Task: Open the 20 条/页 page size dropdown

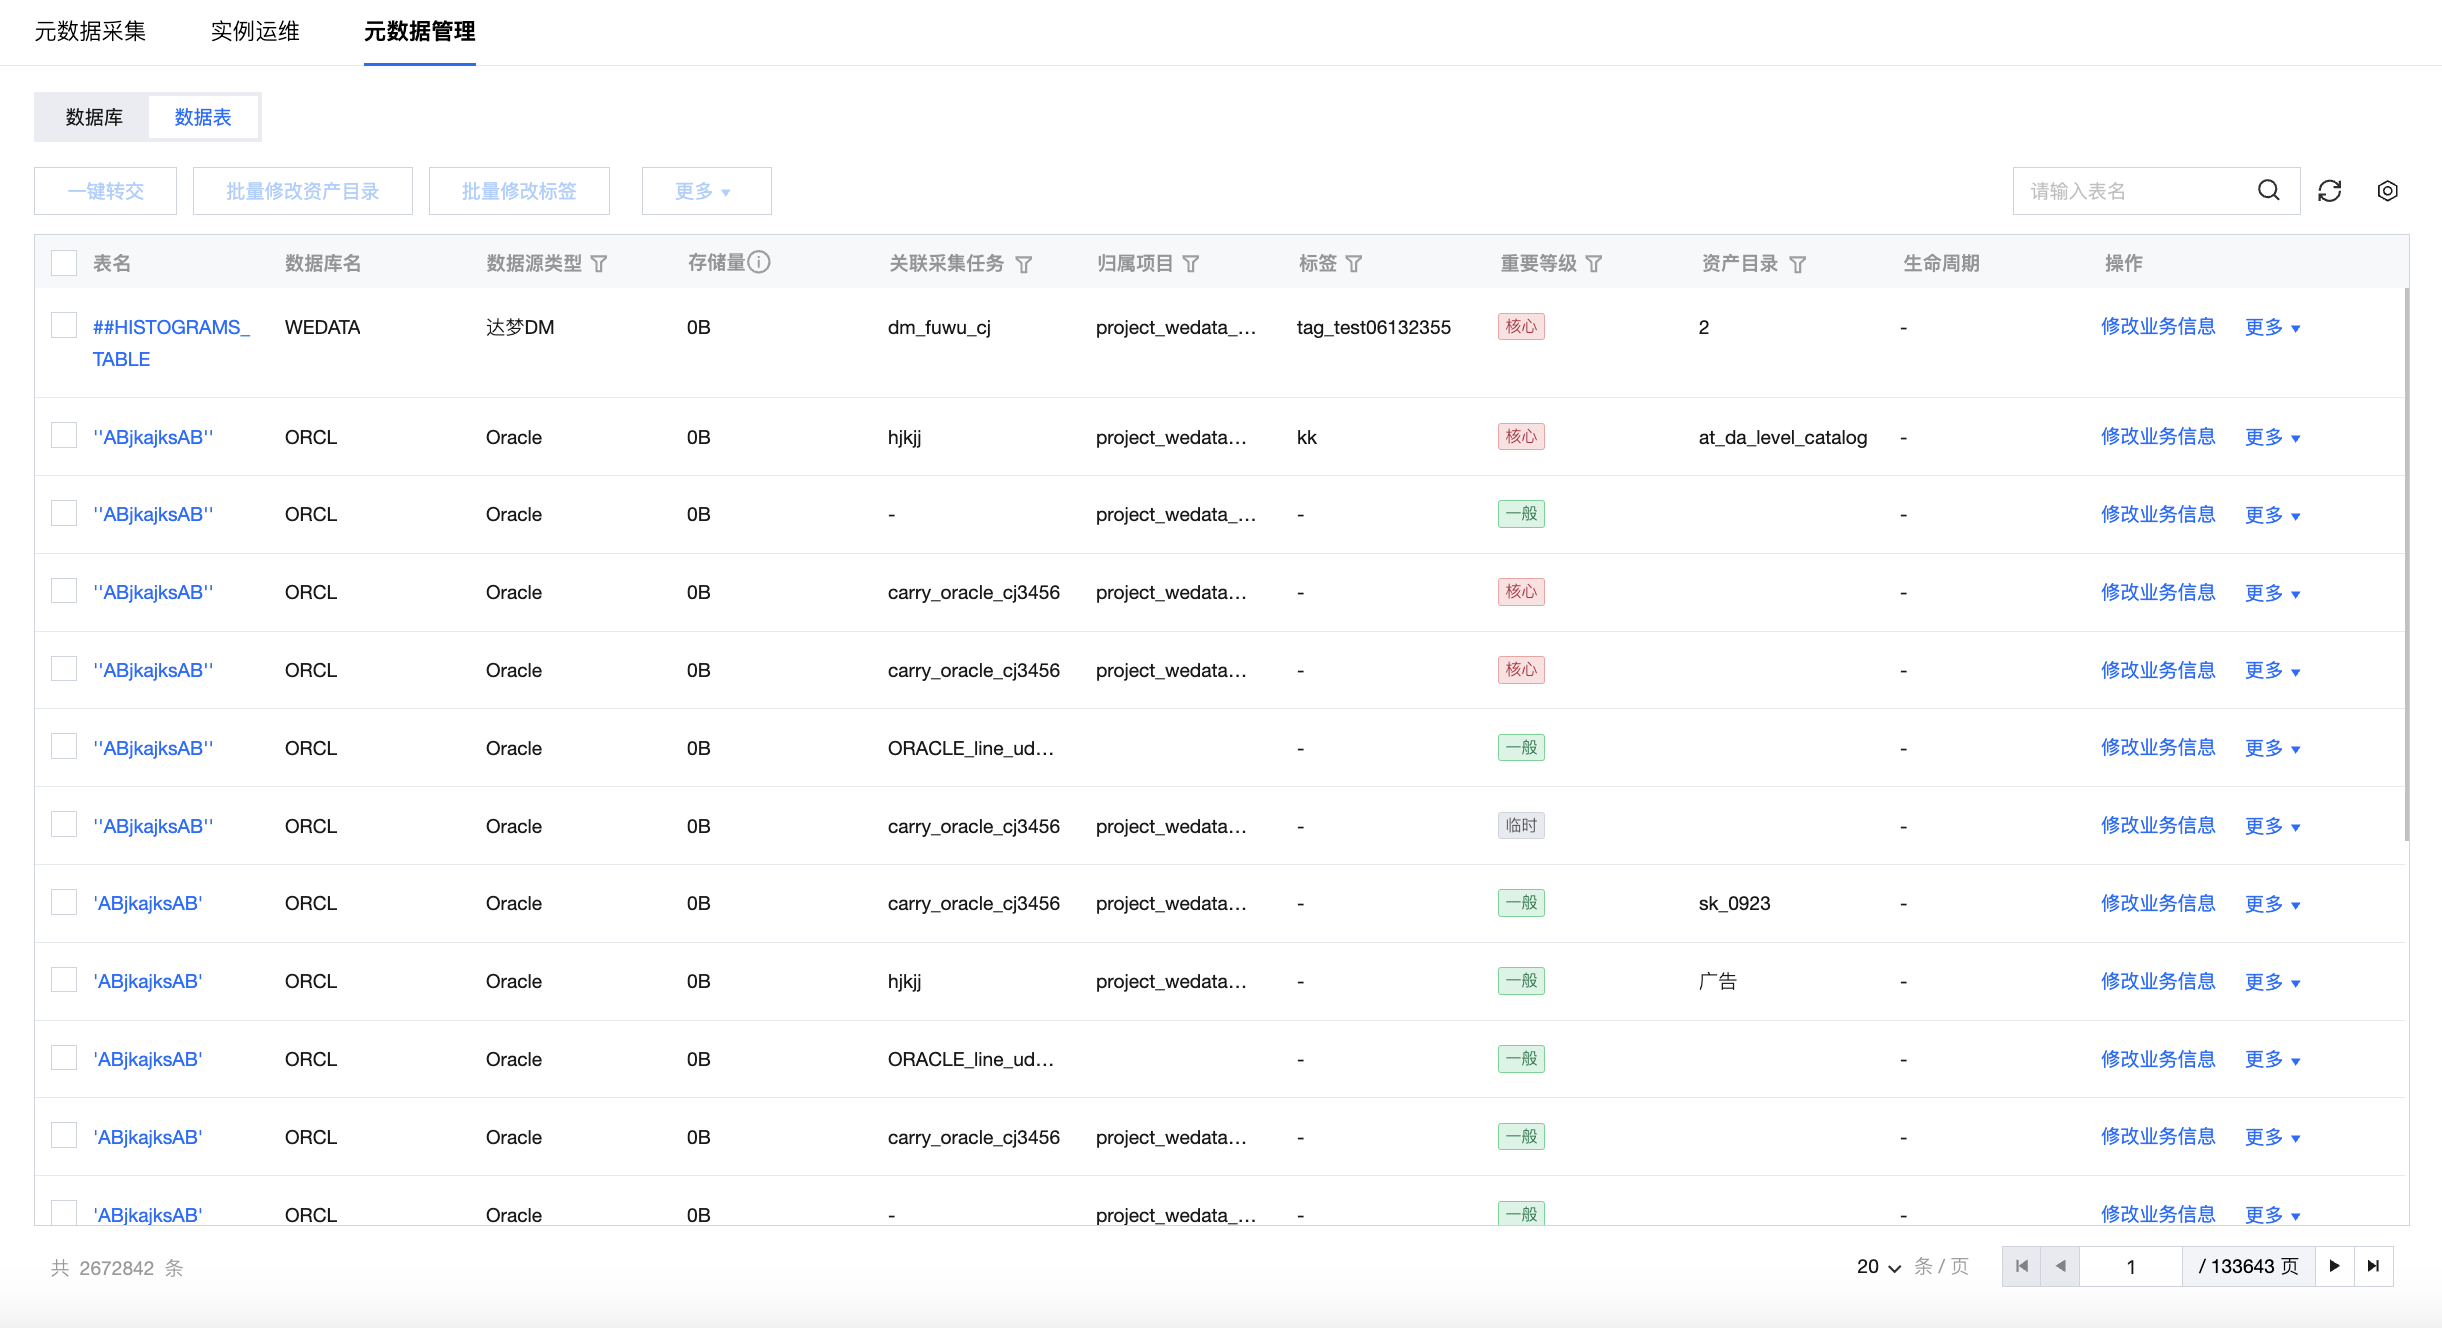Action: (1878, 1267)
